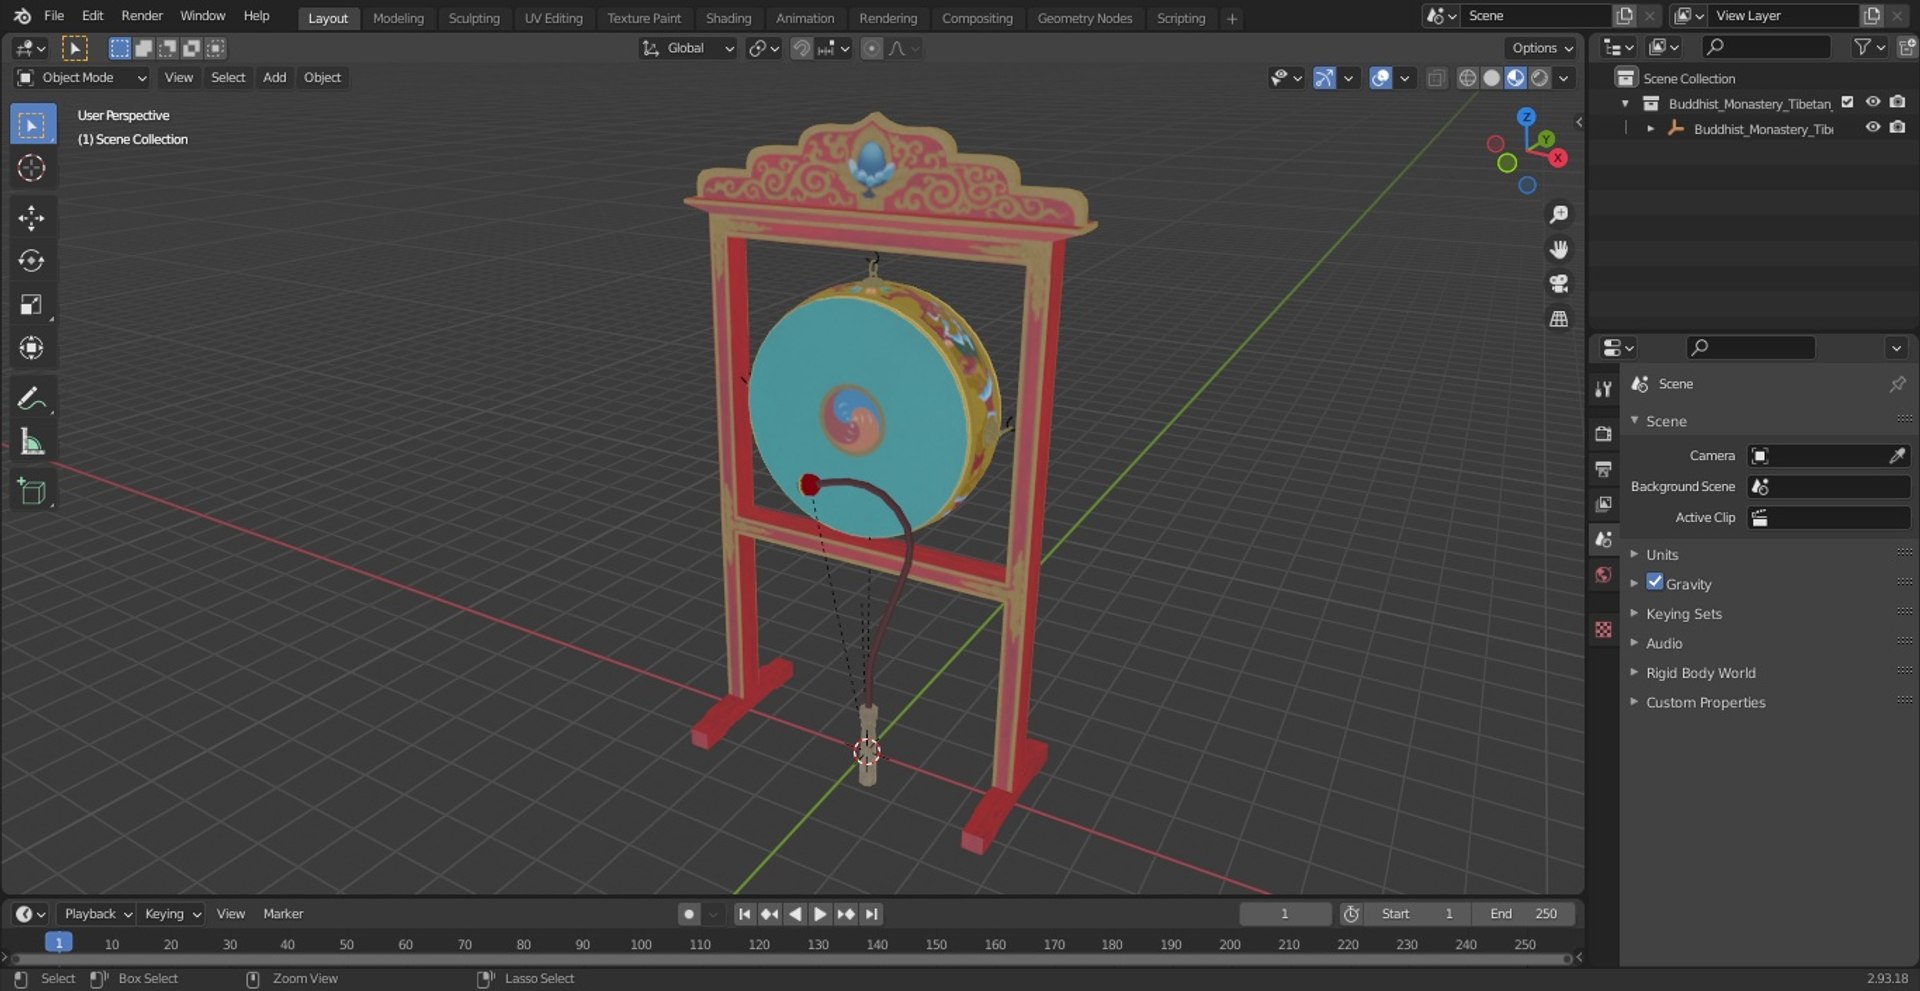Click the outliner search field
This screenshot has height=991, width=1920.
click(1767, 47)
